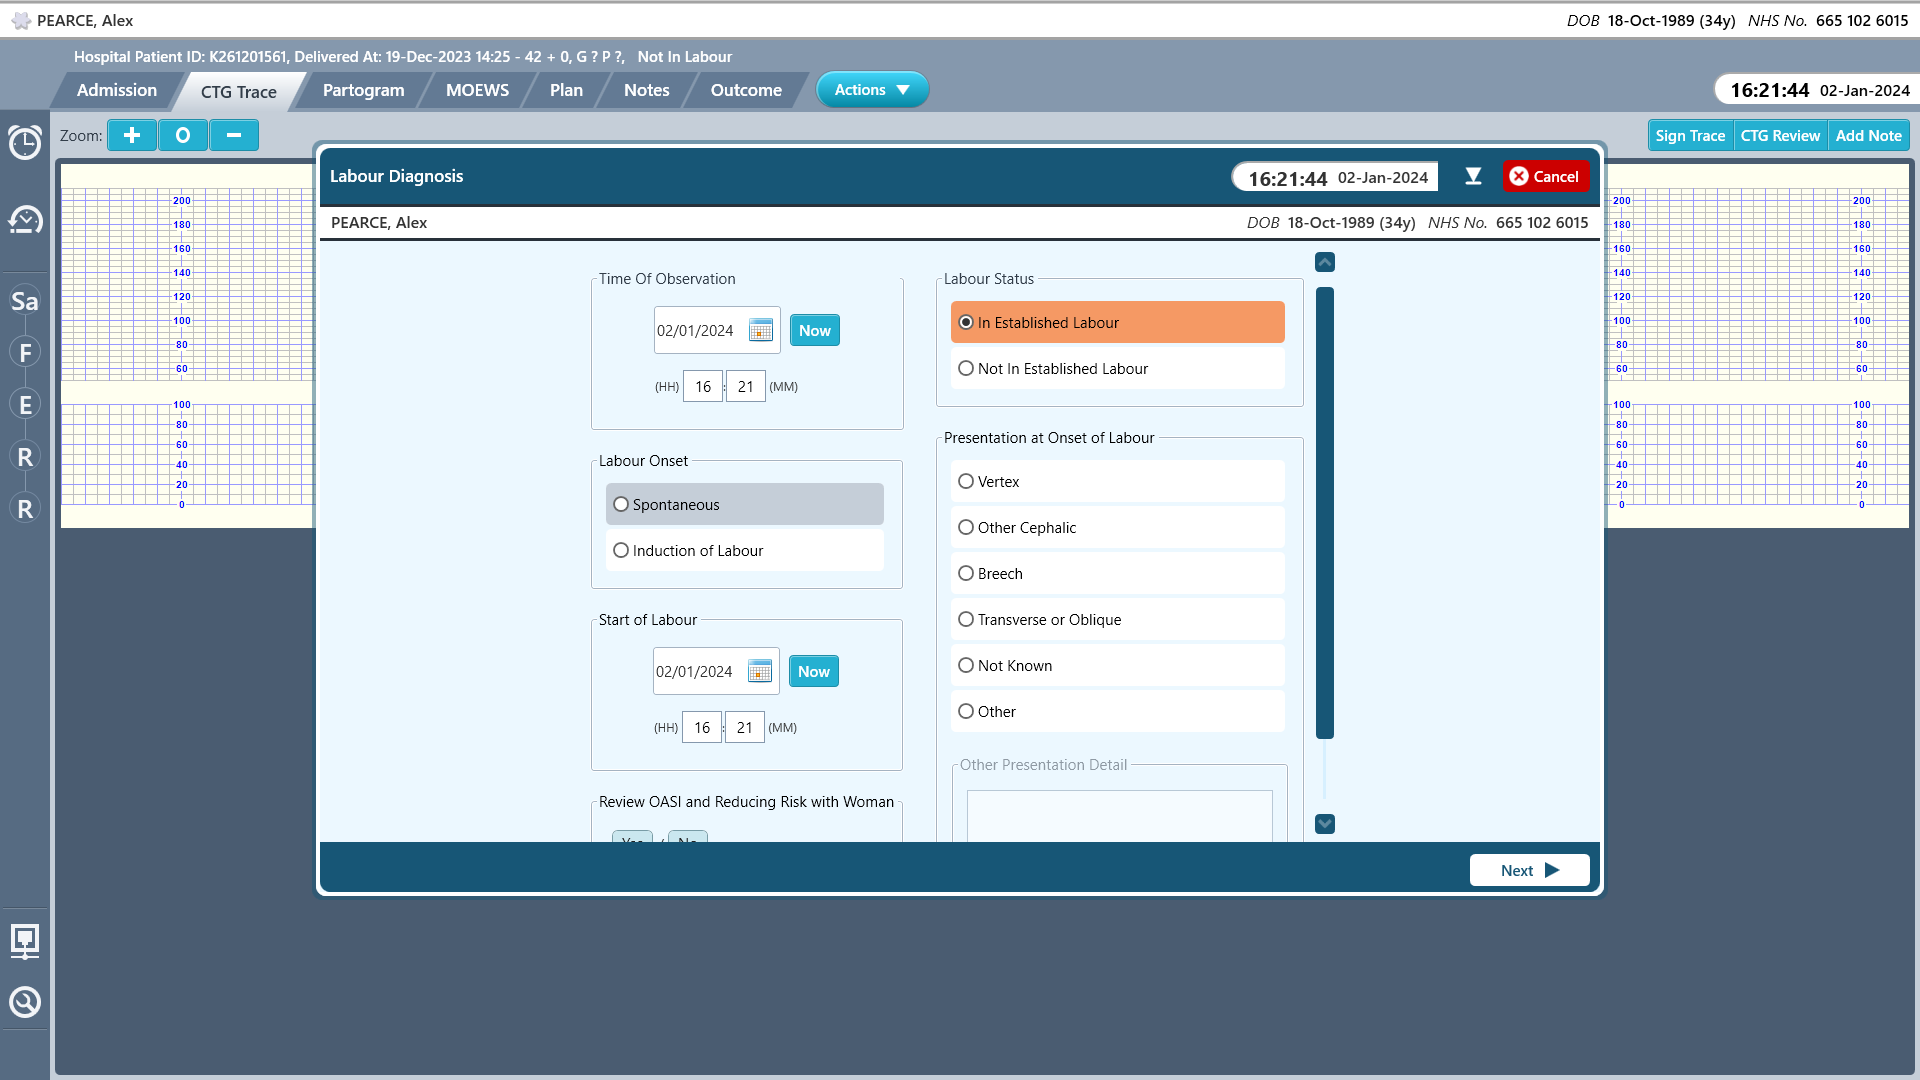Open the Sa sidebar item
This screenshot has height=1080, width=1920.
point(25,301)
